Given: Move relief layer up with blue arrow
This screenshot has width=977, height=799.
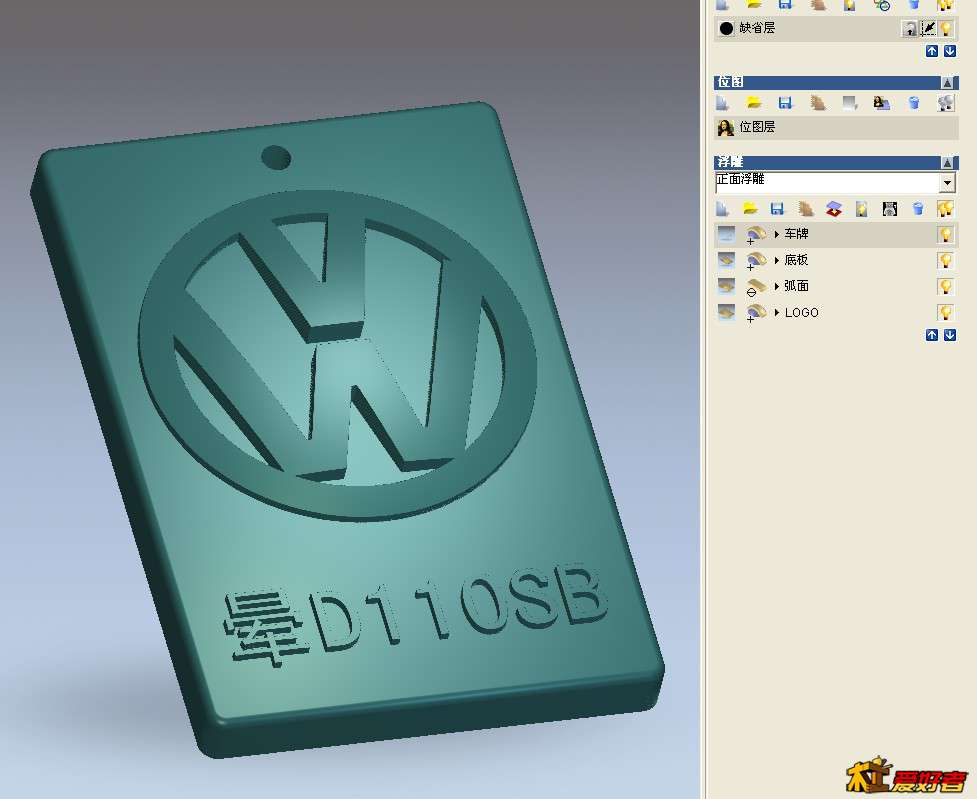Looking at the screenshot, I should (932, 335).
